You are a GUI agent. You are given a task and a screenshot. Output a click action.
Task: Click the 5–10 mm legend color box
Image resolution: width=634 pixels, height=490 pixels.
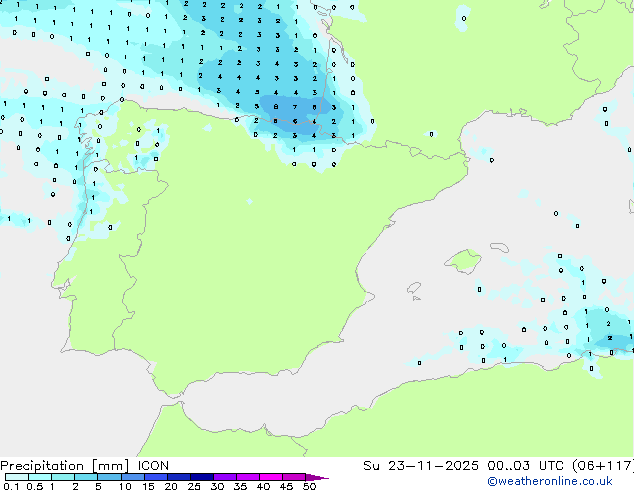(x=109, y=477)
